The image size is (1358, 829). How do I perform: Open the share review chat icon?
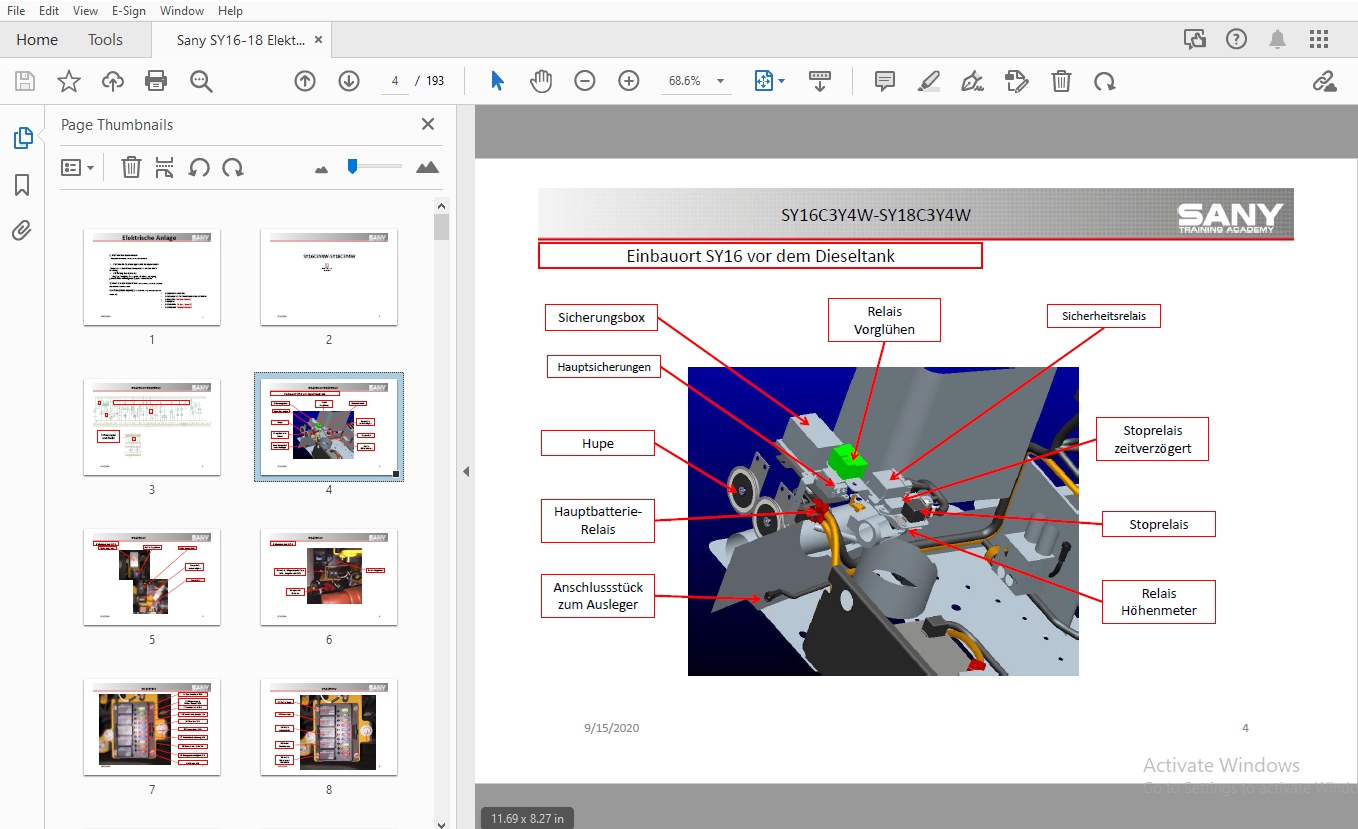coord(1194,39)
